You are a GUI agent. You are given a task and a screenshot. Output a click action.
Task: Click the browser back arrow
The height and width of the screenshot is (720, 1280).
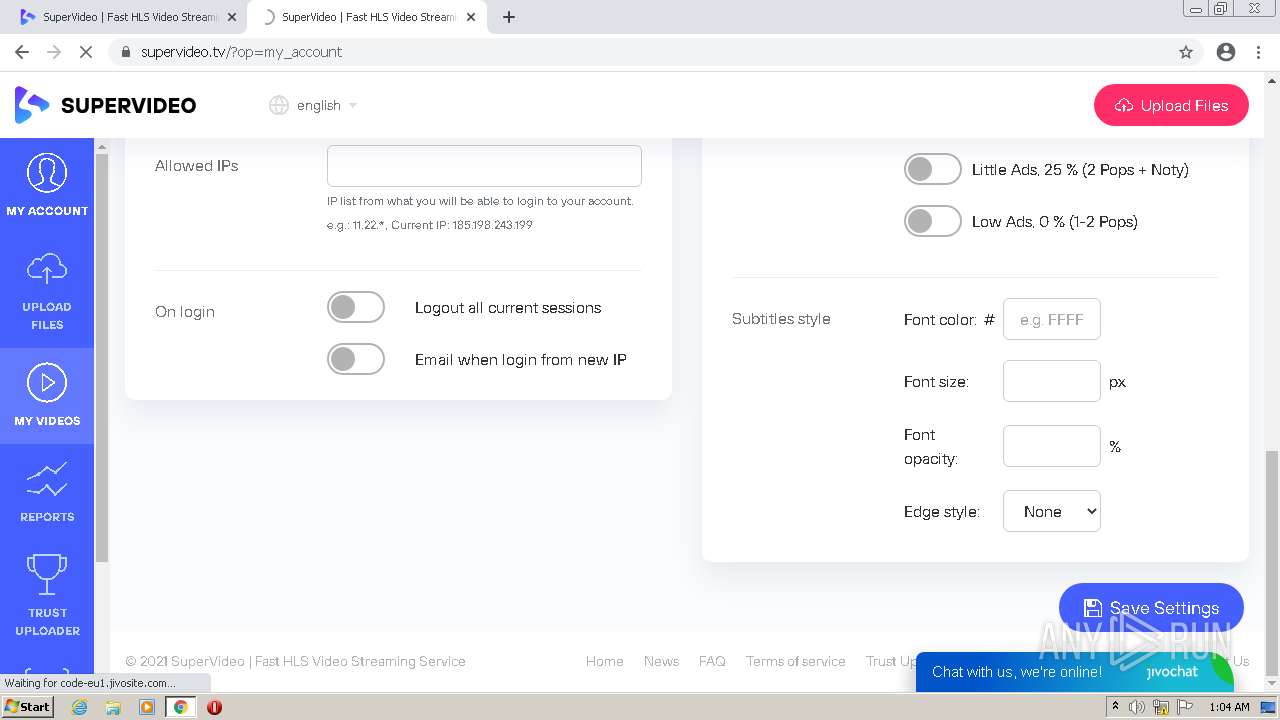tap(22, 52)
